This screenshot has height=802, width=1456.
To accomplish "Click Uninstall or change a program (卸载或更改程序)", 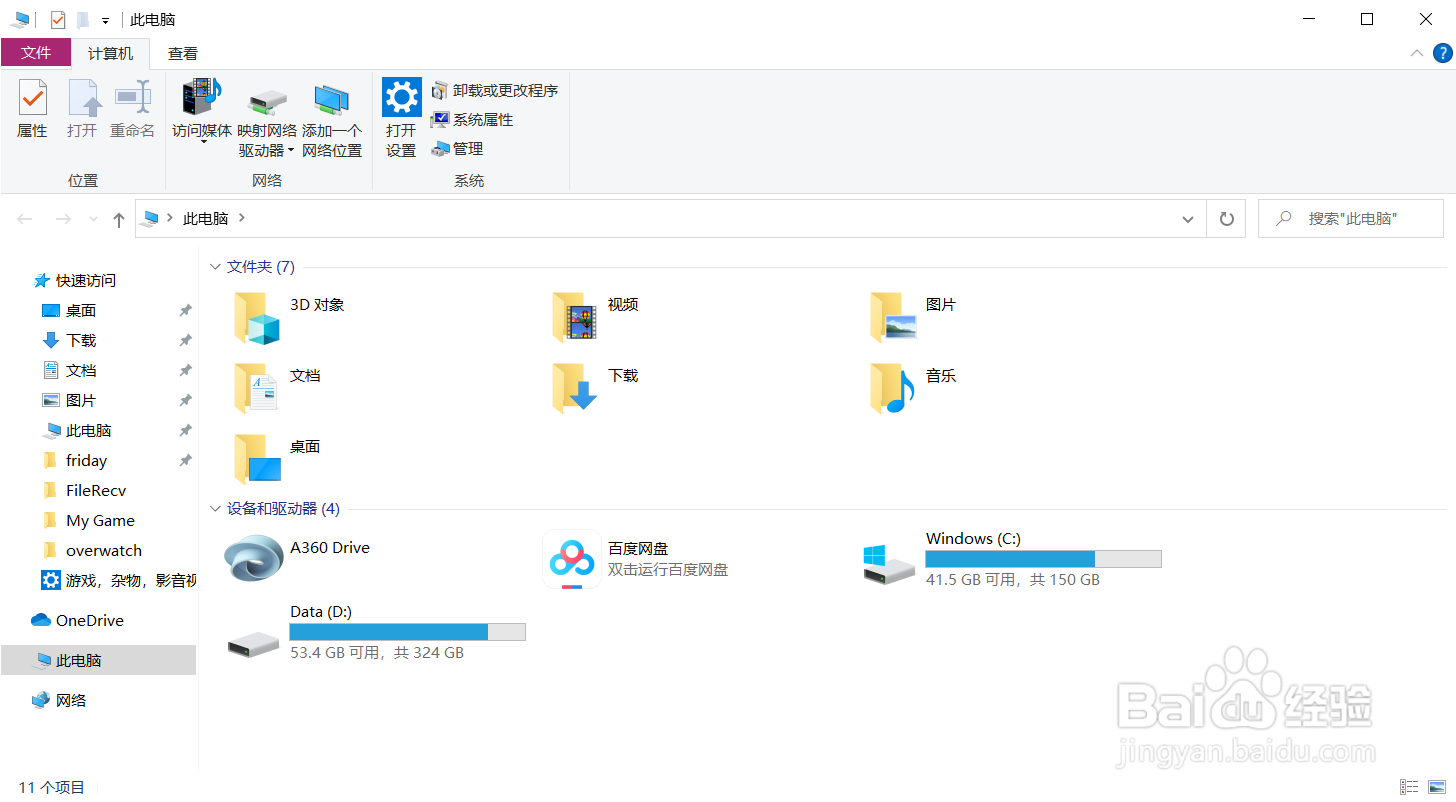I will [495, 91].
